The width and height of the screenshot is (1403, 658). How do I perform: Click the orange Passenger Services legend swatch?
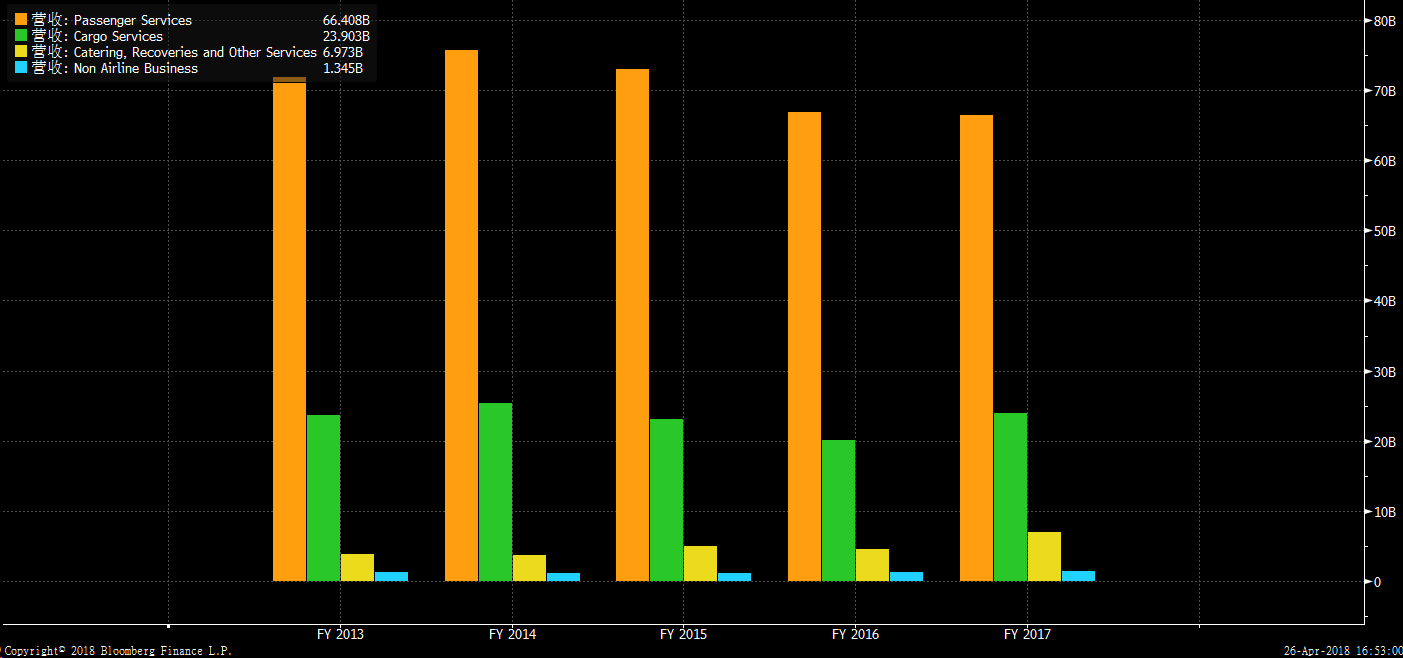pyautogui.click(x=21, y=20)
